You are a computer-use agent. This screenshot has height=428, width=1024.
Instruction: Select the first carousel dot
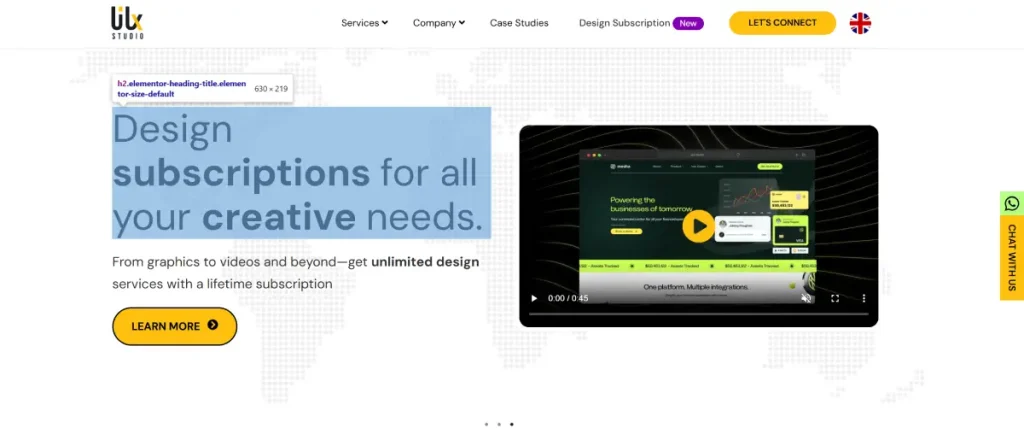tap(486, 424)
